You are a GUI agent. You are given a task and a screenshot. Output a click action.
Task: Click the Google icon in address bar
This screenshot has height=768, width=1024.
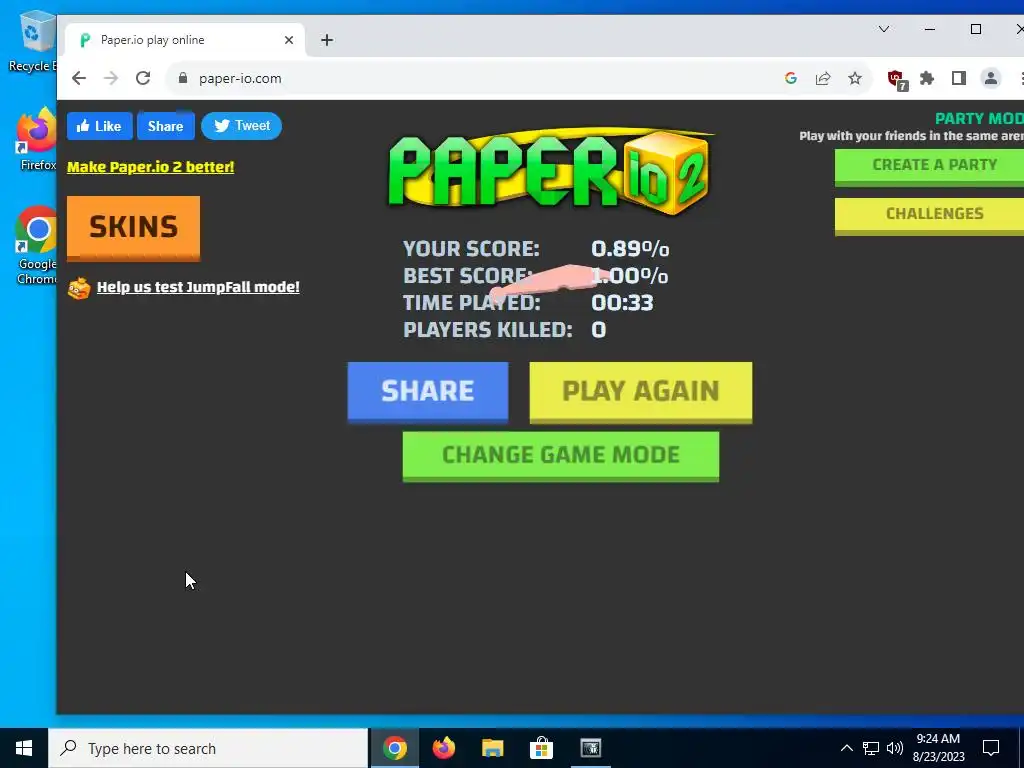coord(791,78)
